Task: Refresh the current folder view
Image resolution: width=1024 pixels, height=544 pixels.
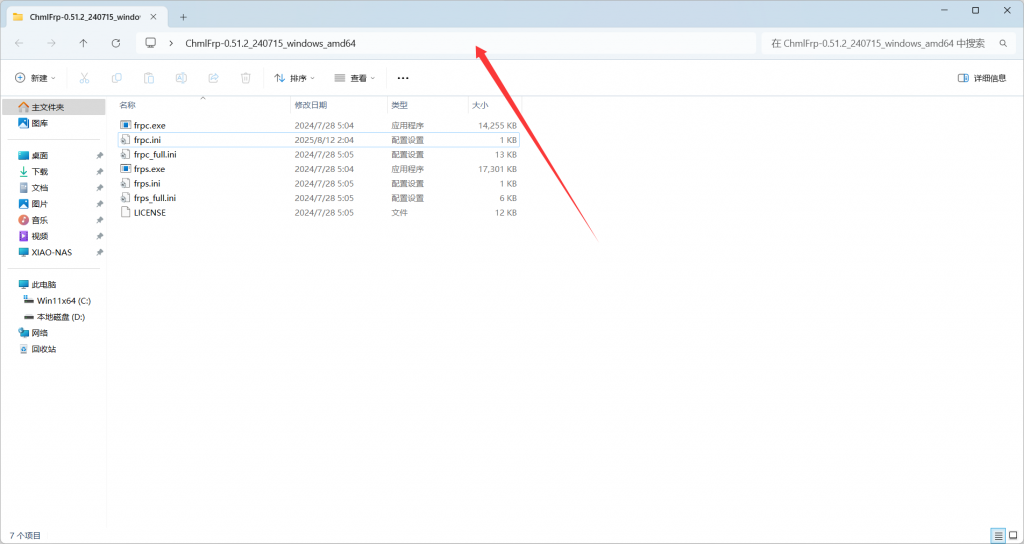Action: click(x=116, y=43)
